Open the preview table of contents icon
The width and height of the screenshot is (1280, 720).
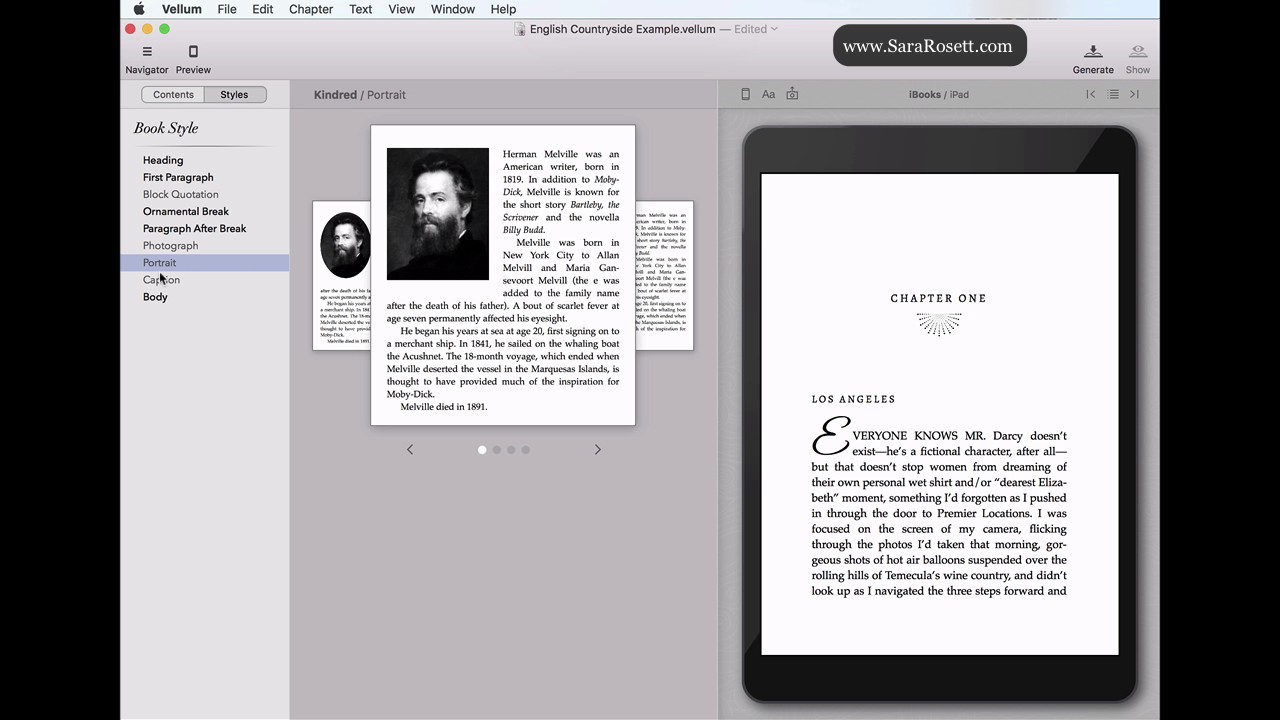coord(1113,94)
